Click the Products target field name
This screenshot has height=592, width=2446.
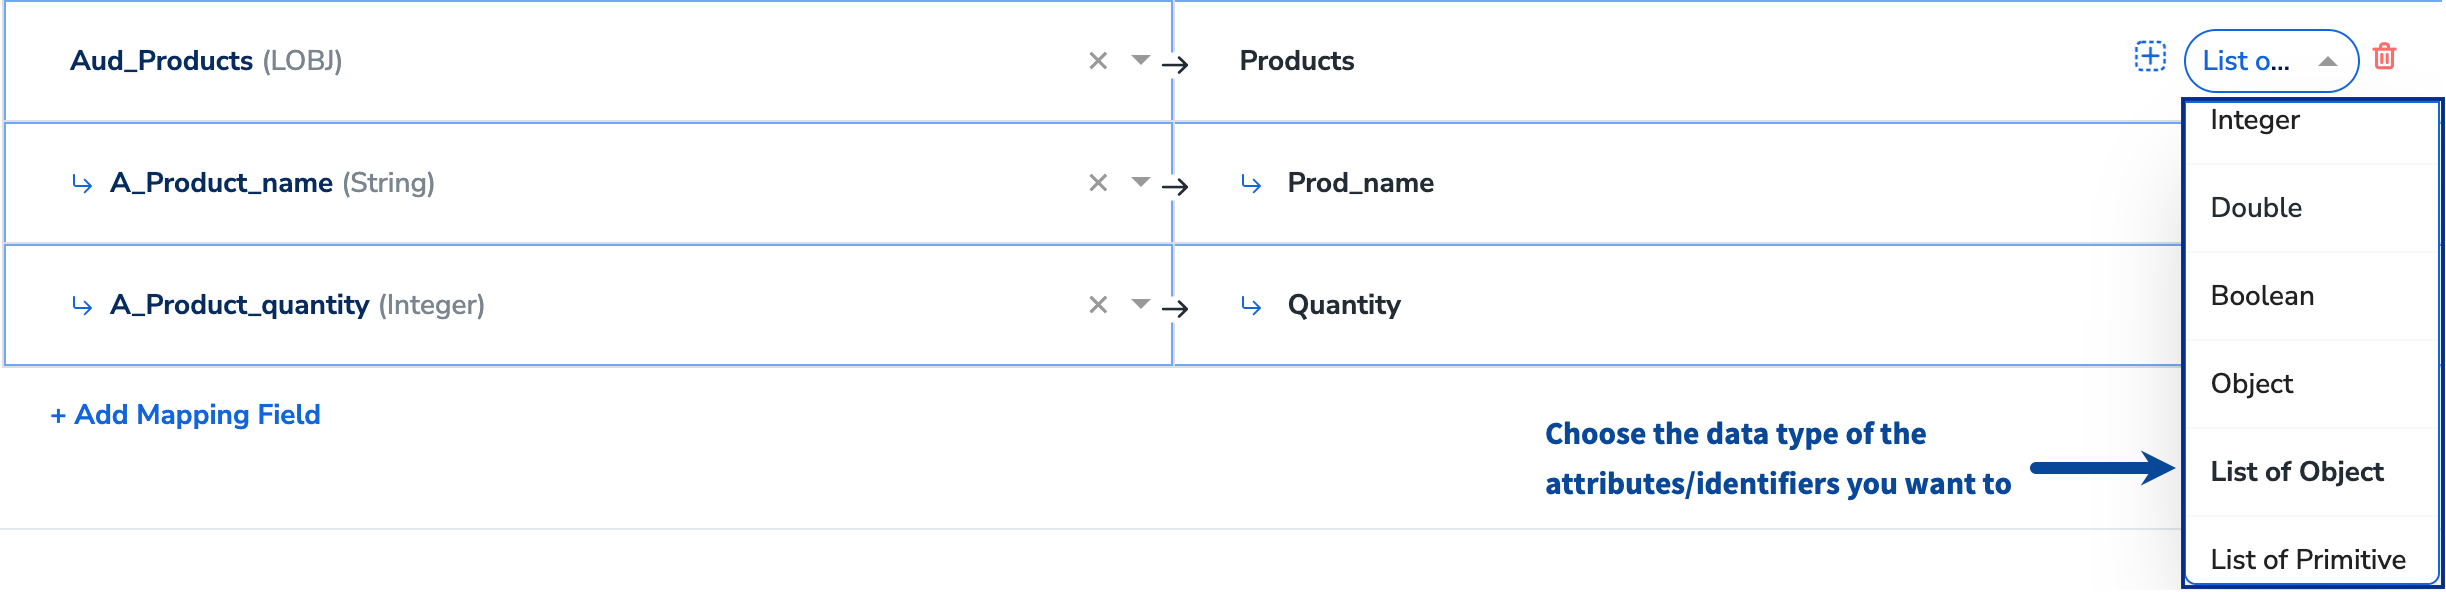(1297, 61)
